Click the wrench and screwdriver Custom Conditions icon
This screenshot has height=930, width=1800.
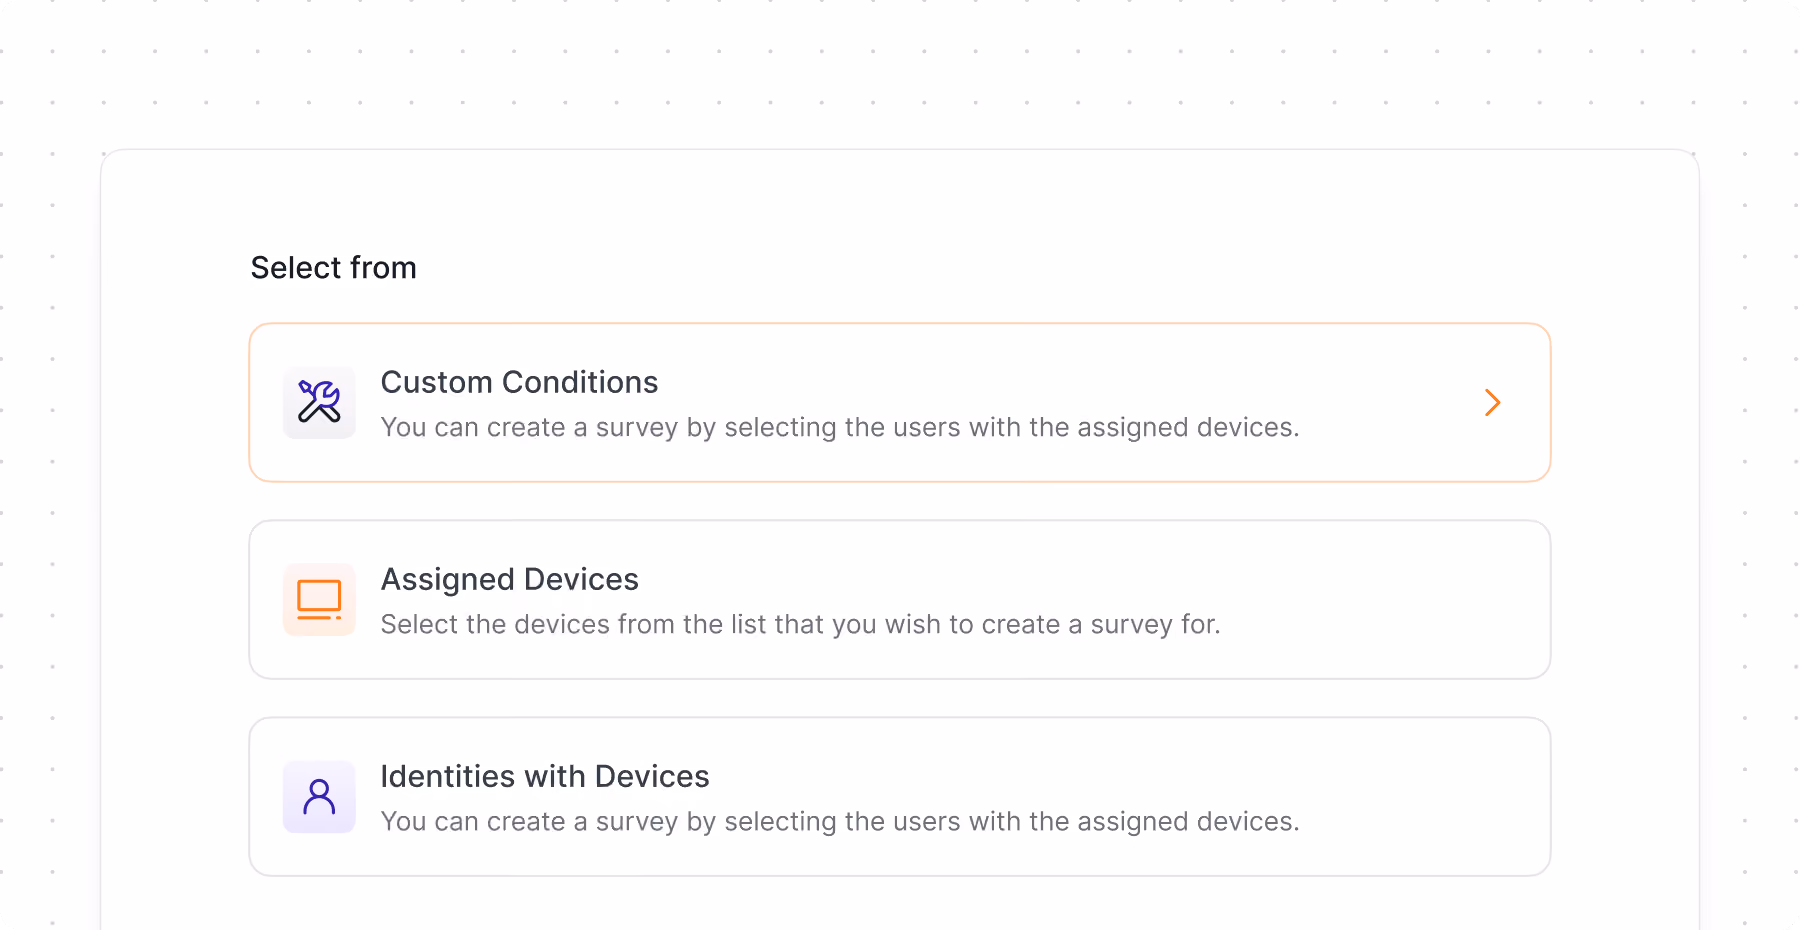[319, 402]
